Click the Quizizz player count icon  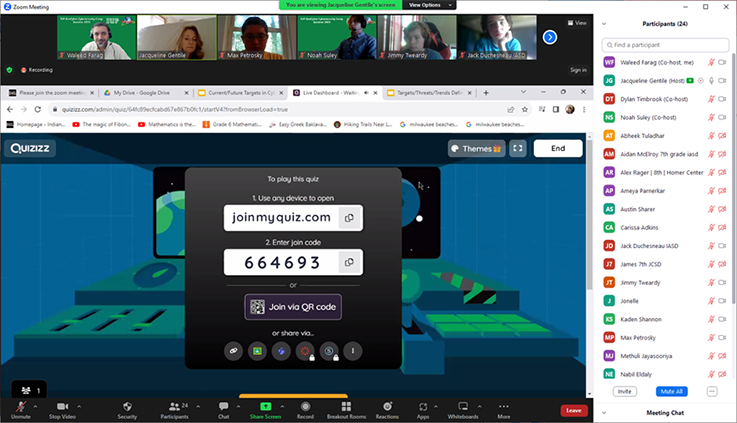point(26,390)
